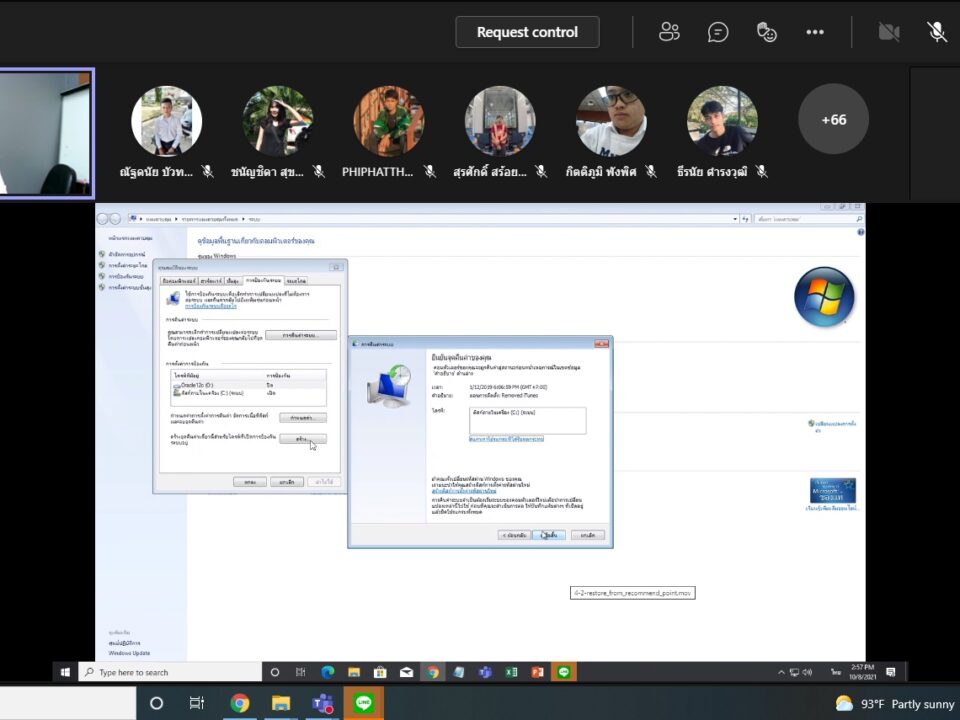Open Chrome on bottom local taskbar
This screenshot has width=960, height=720.
(x=239, y=703)
